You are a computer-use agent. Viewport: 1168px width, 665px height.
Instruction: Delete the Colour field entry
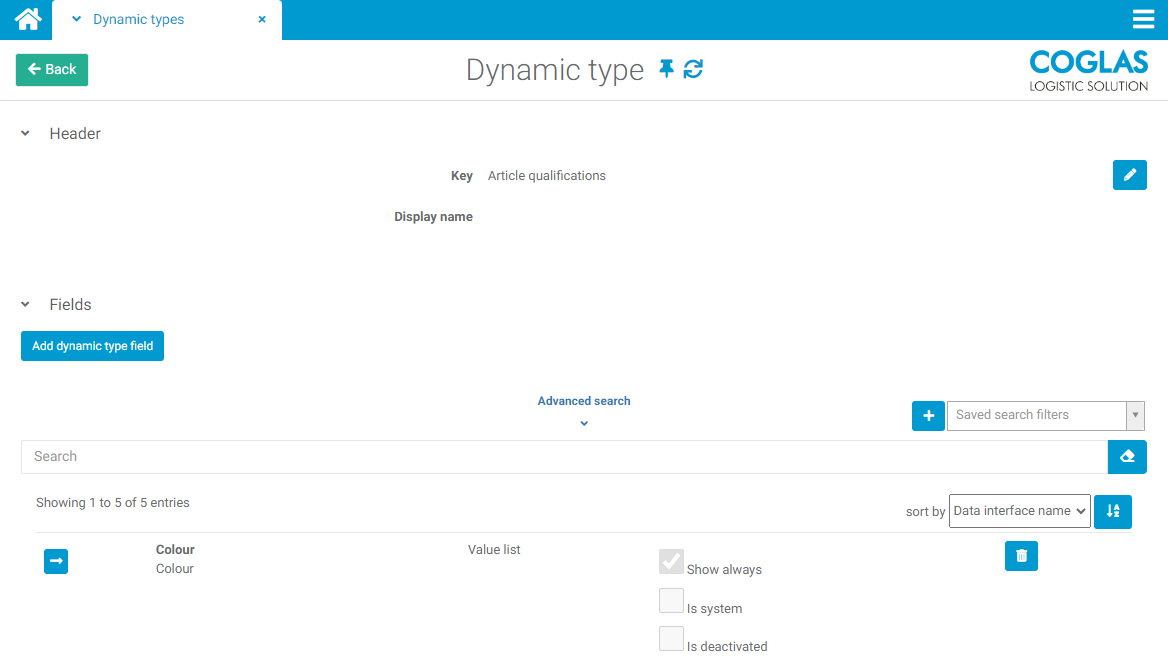[x=1021, y=556]
